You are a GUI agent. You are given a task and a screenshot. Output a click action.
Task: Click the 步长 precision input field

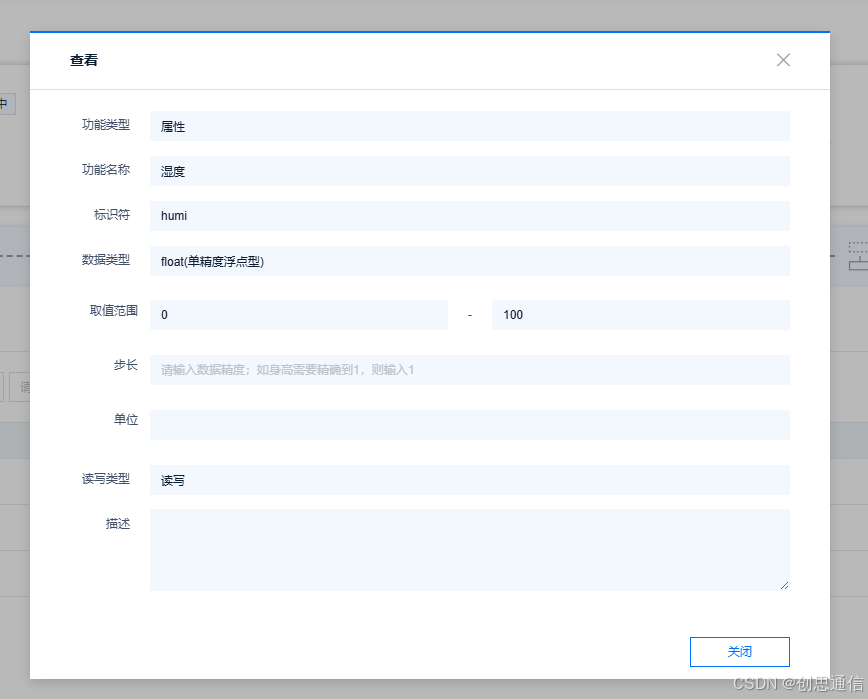(x=469, y=370)
